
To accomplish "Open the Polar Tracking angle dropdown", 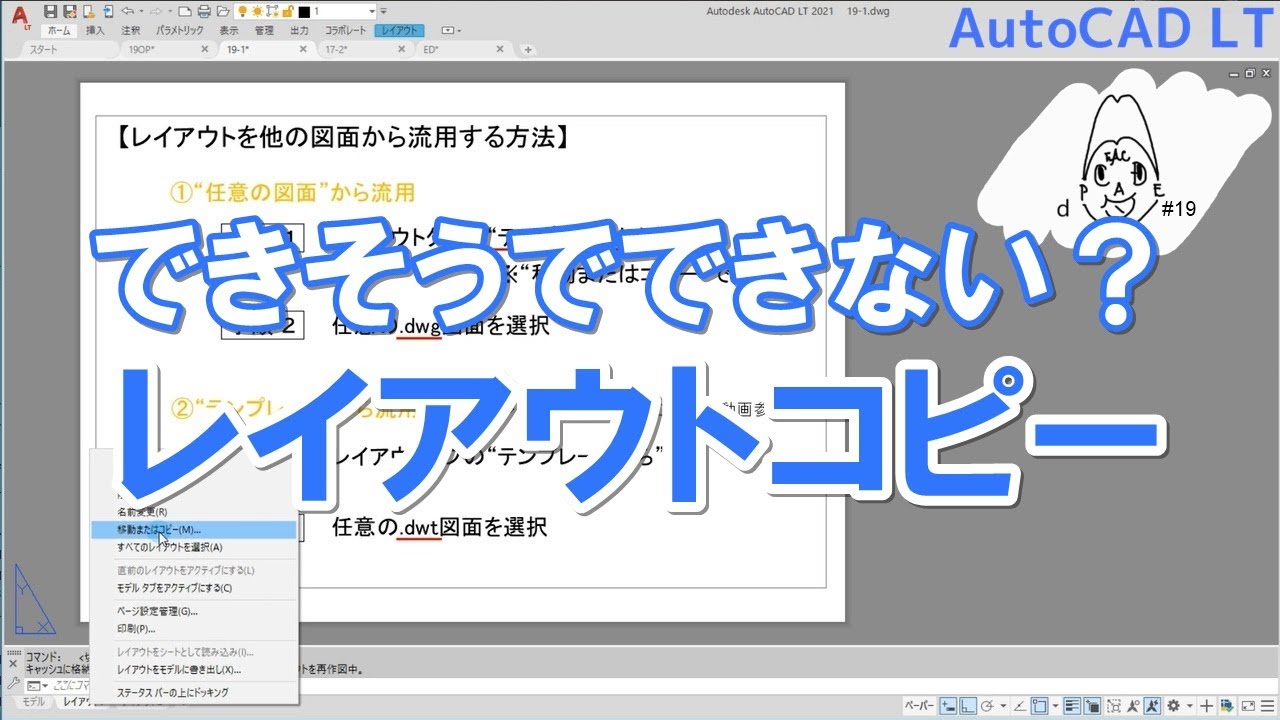I will click(x=1003, y=705).
